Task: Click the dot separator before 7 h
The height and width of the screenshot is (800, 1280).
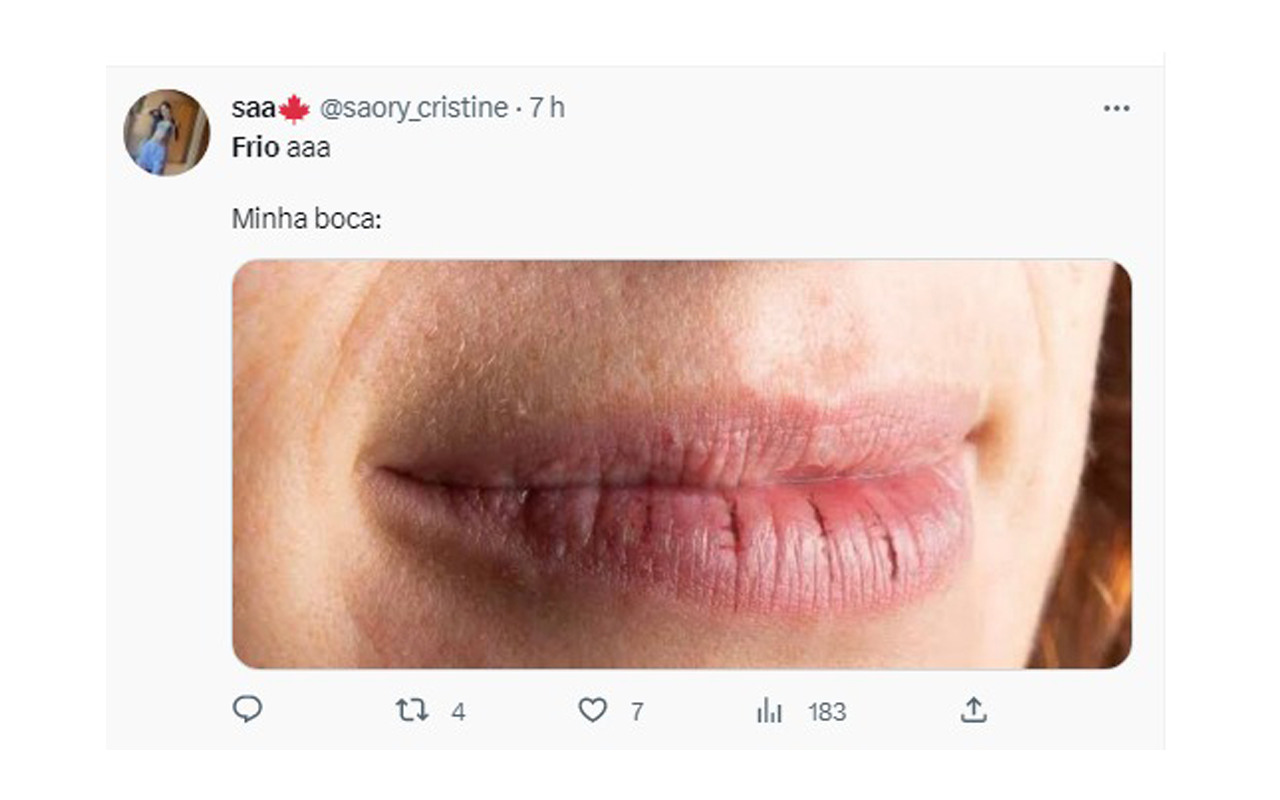Action: pyautogui.click(x=519, y=109)
